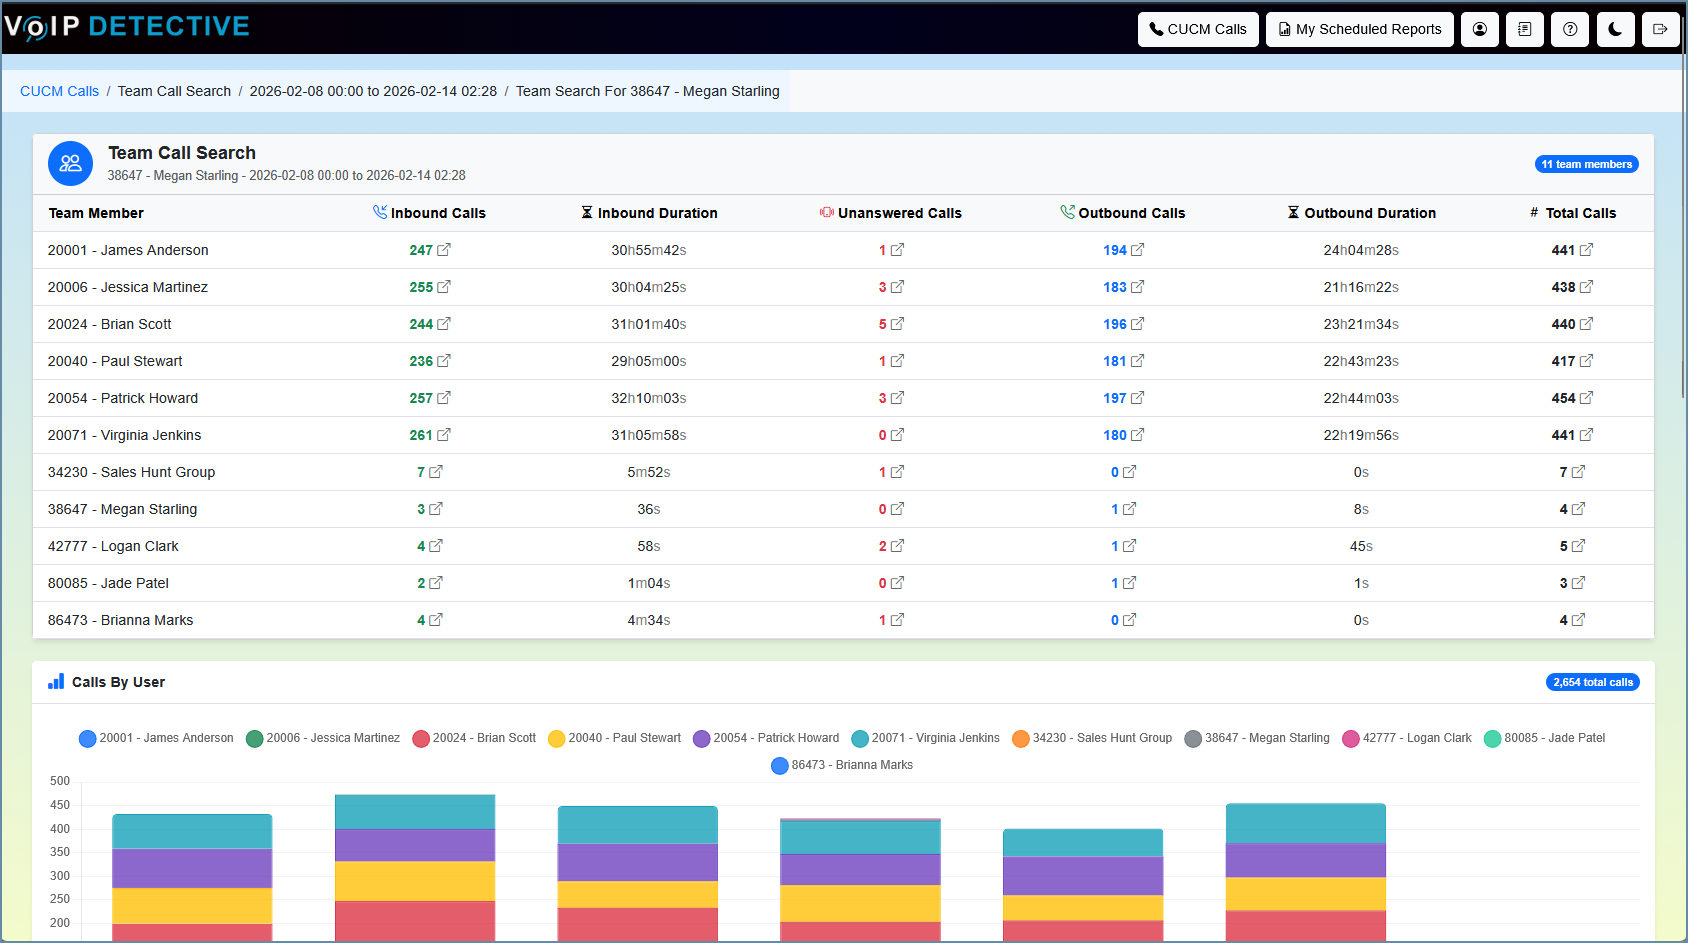Open Brian Scott unanswered calls link icon
This screenshot has height=943, width=1688.
pos(897,324)
